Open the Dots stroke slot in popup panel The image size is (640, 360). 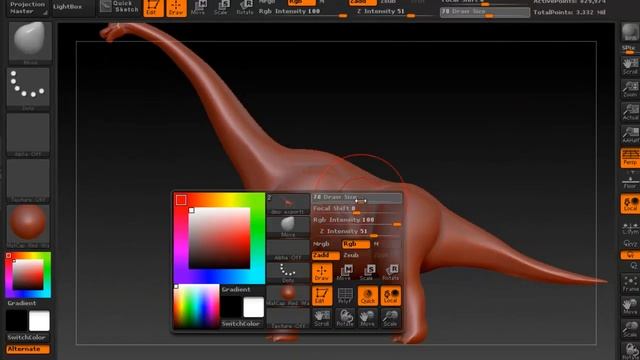click(288, 272)
